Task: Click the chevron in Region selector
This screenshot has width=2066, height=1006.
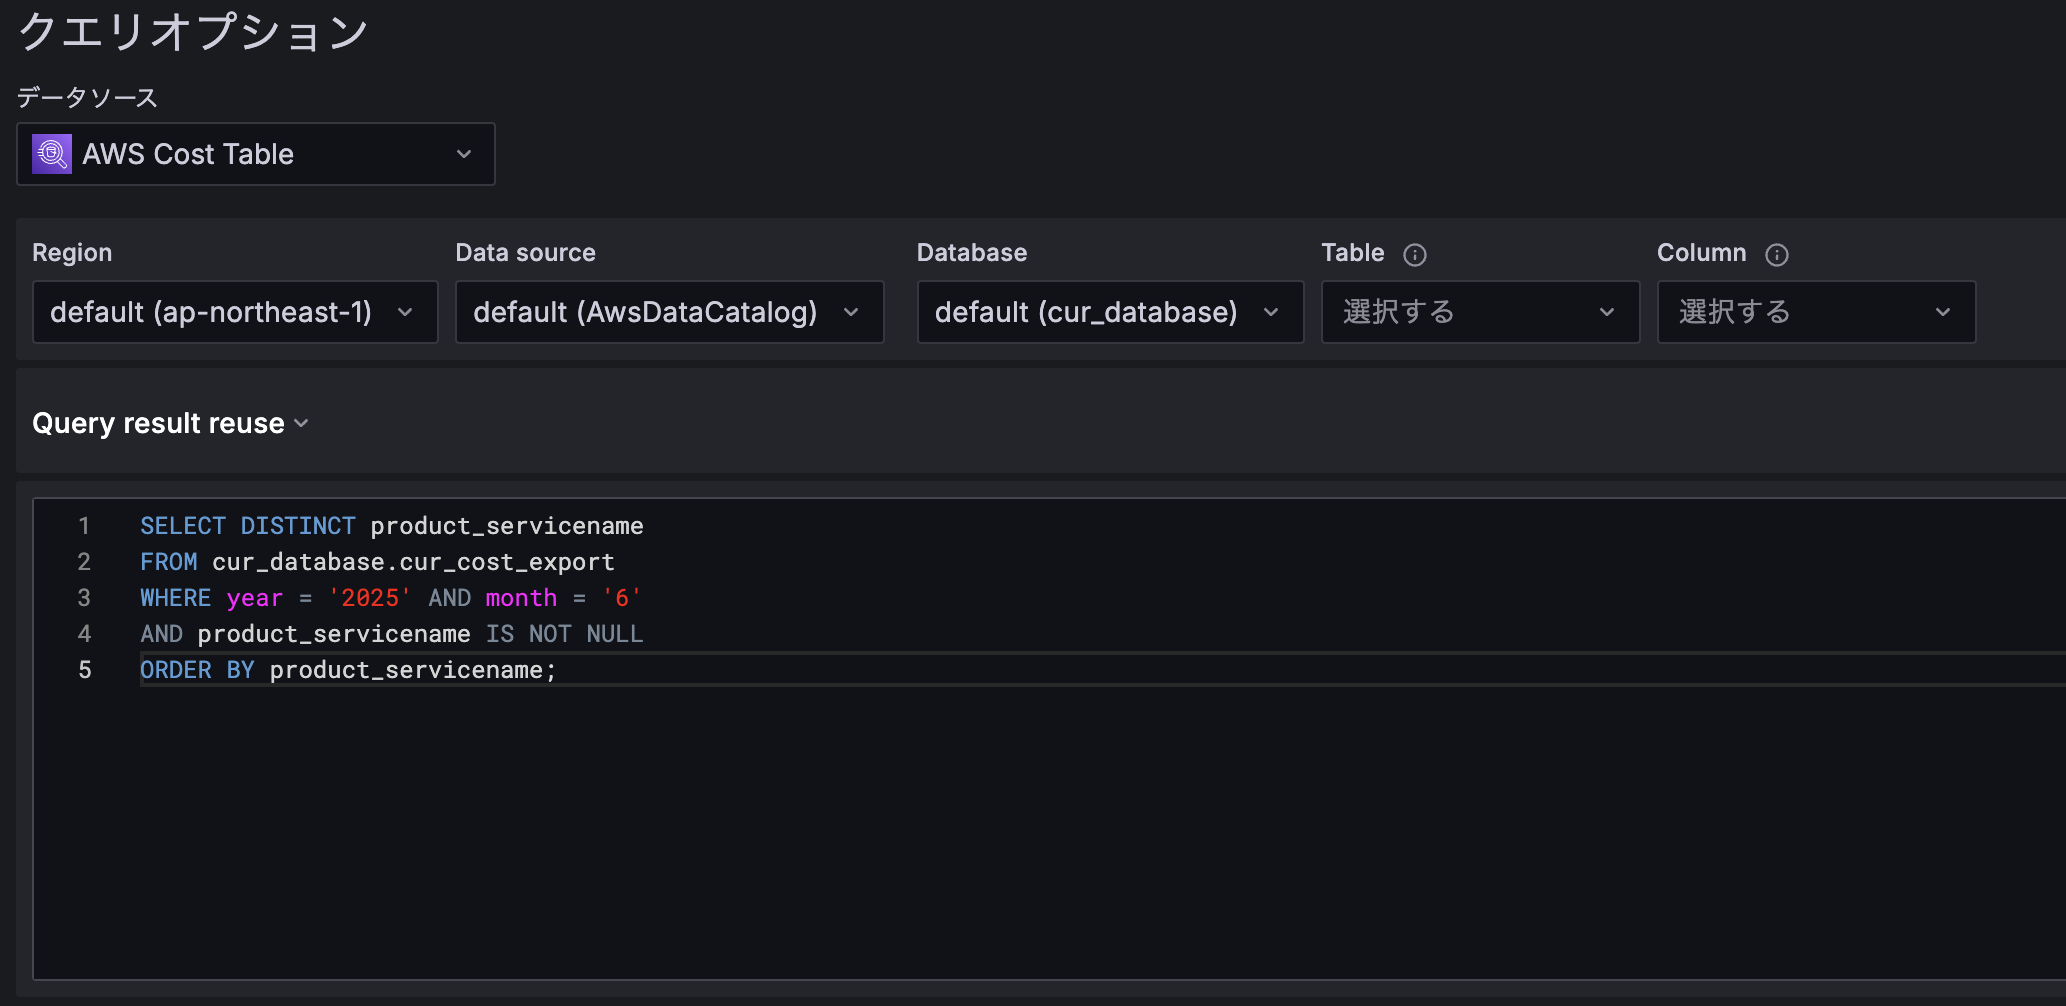Action: [x=405, y=312]
